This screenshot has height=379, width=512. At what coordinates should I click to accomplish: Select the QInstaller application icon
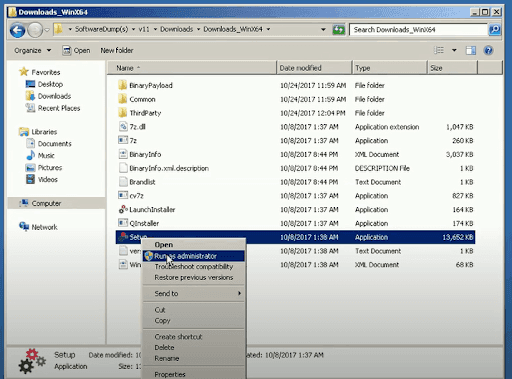click(123, 223)
